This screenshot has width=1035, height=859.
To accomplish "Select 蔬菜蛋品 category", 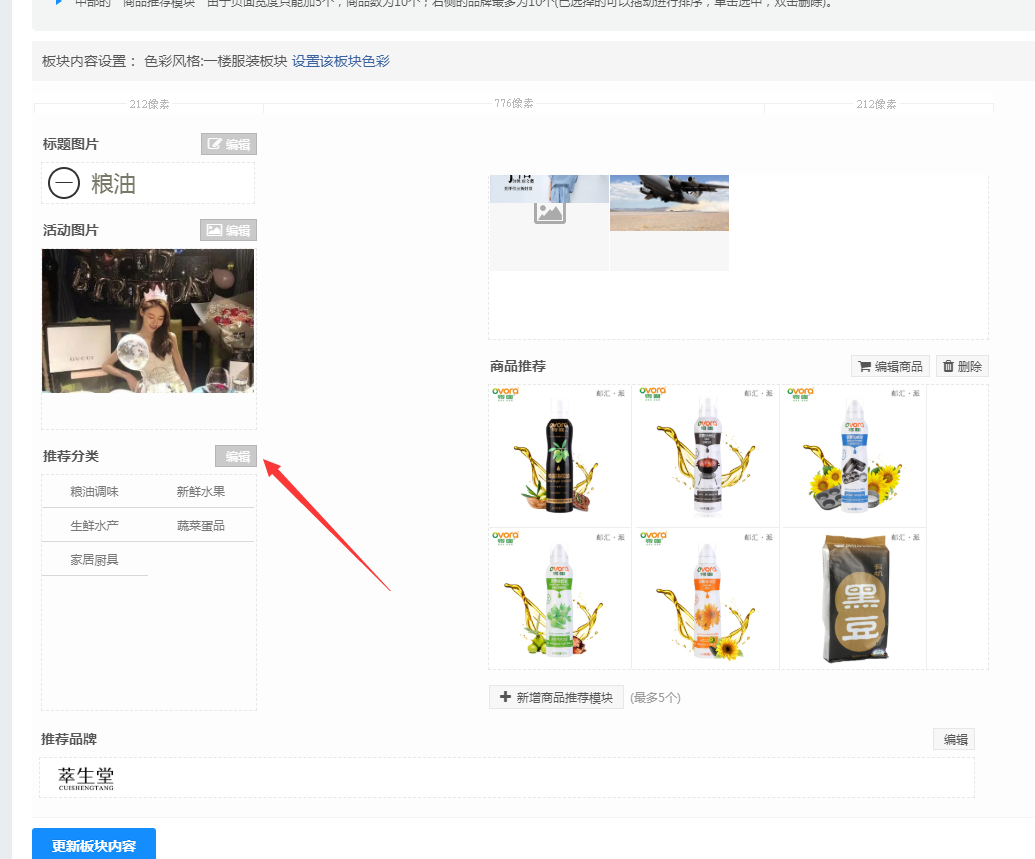I will [x=201, y=525].
